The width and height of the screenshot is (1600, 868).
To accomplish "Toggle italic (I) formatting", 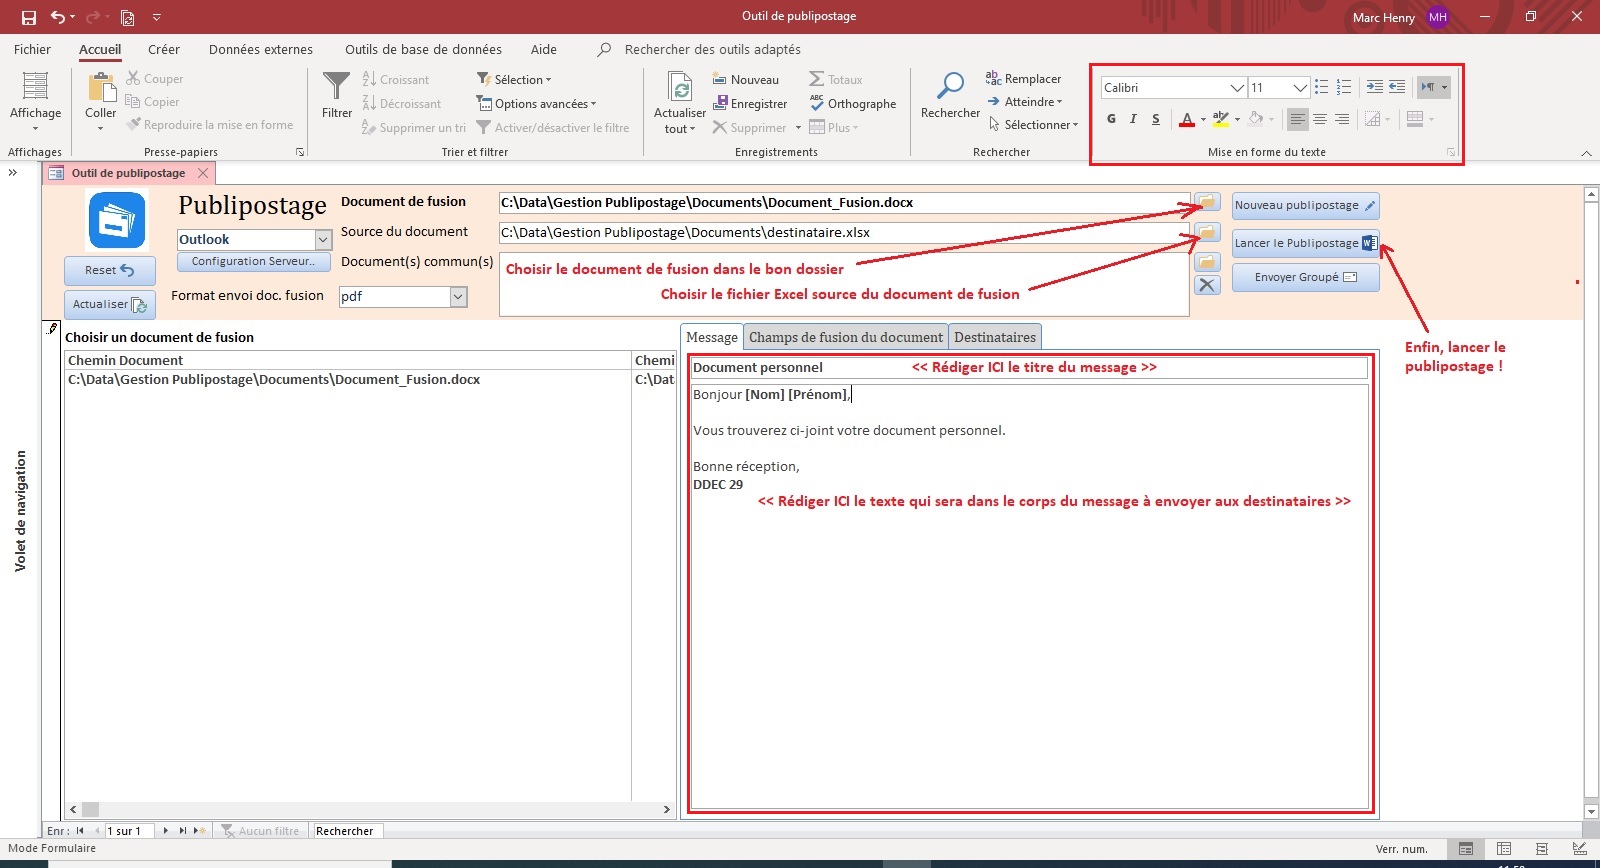I will (x=1133, y=119).
